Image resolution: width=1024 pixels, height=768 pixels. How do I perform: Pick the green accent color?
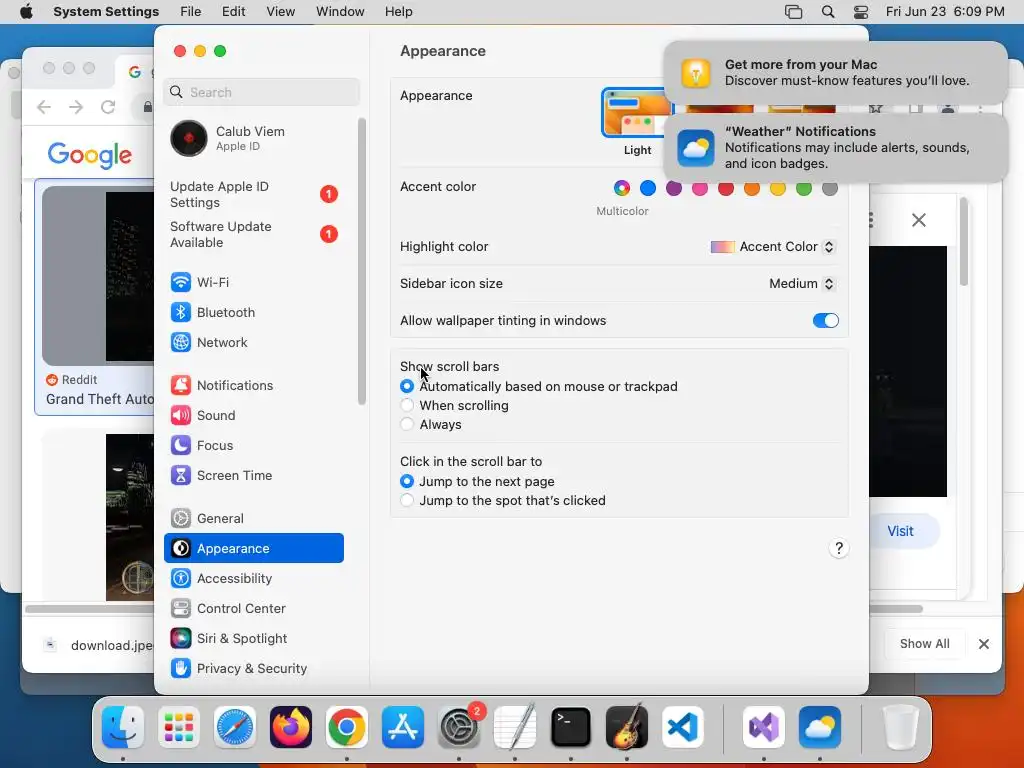(x=804, y=189)
